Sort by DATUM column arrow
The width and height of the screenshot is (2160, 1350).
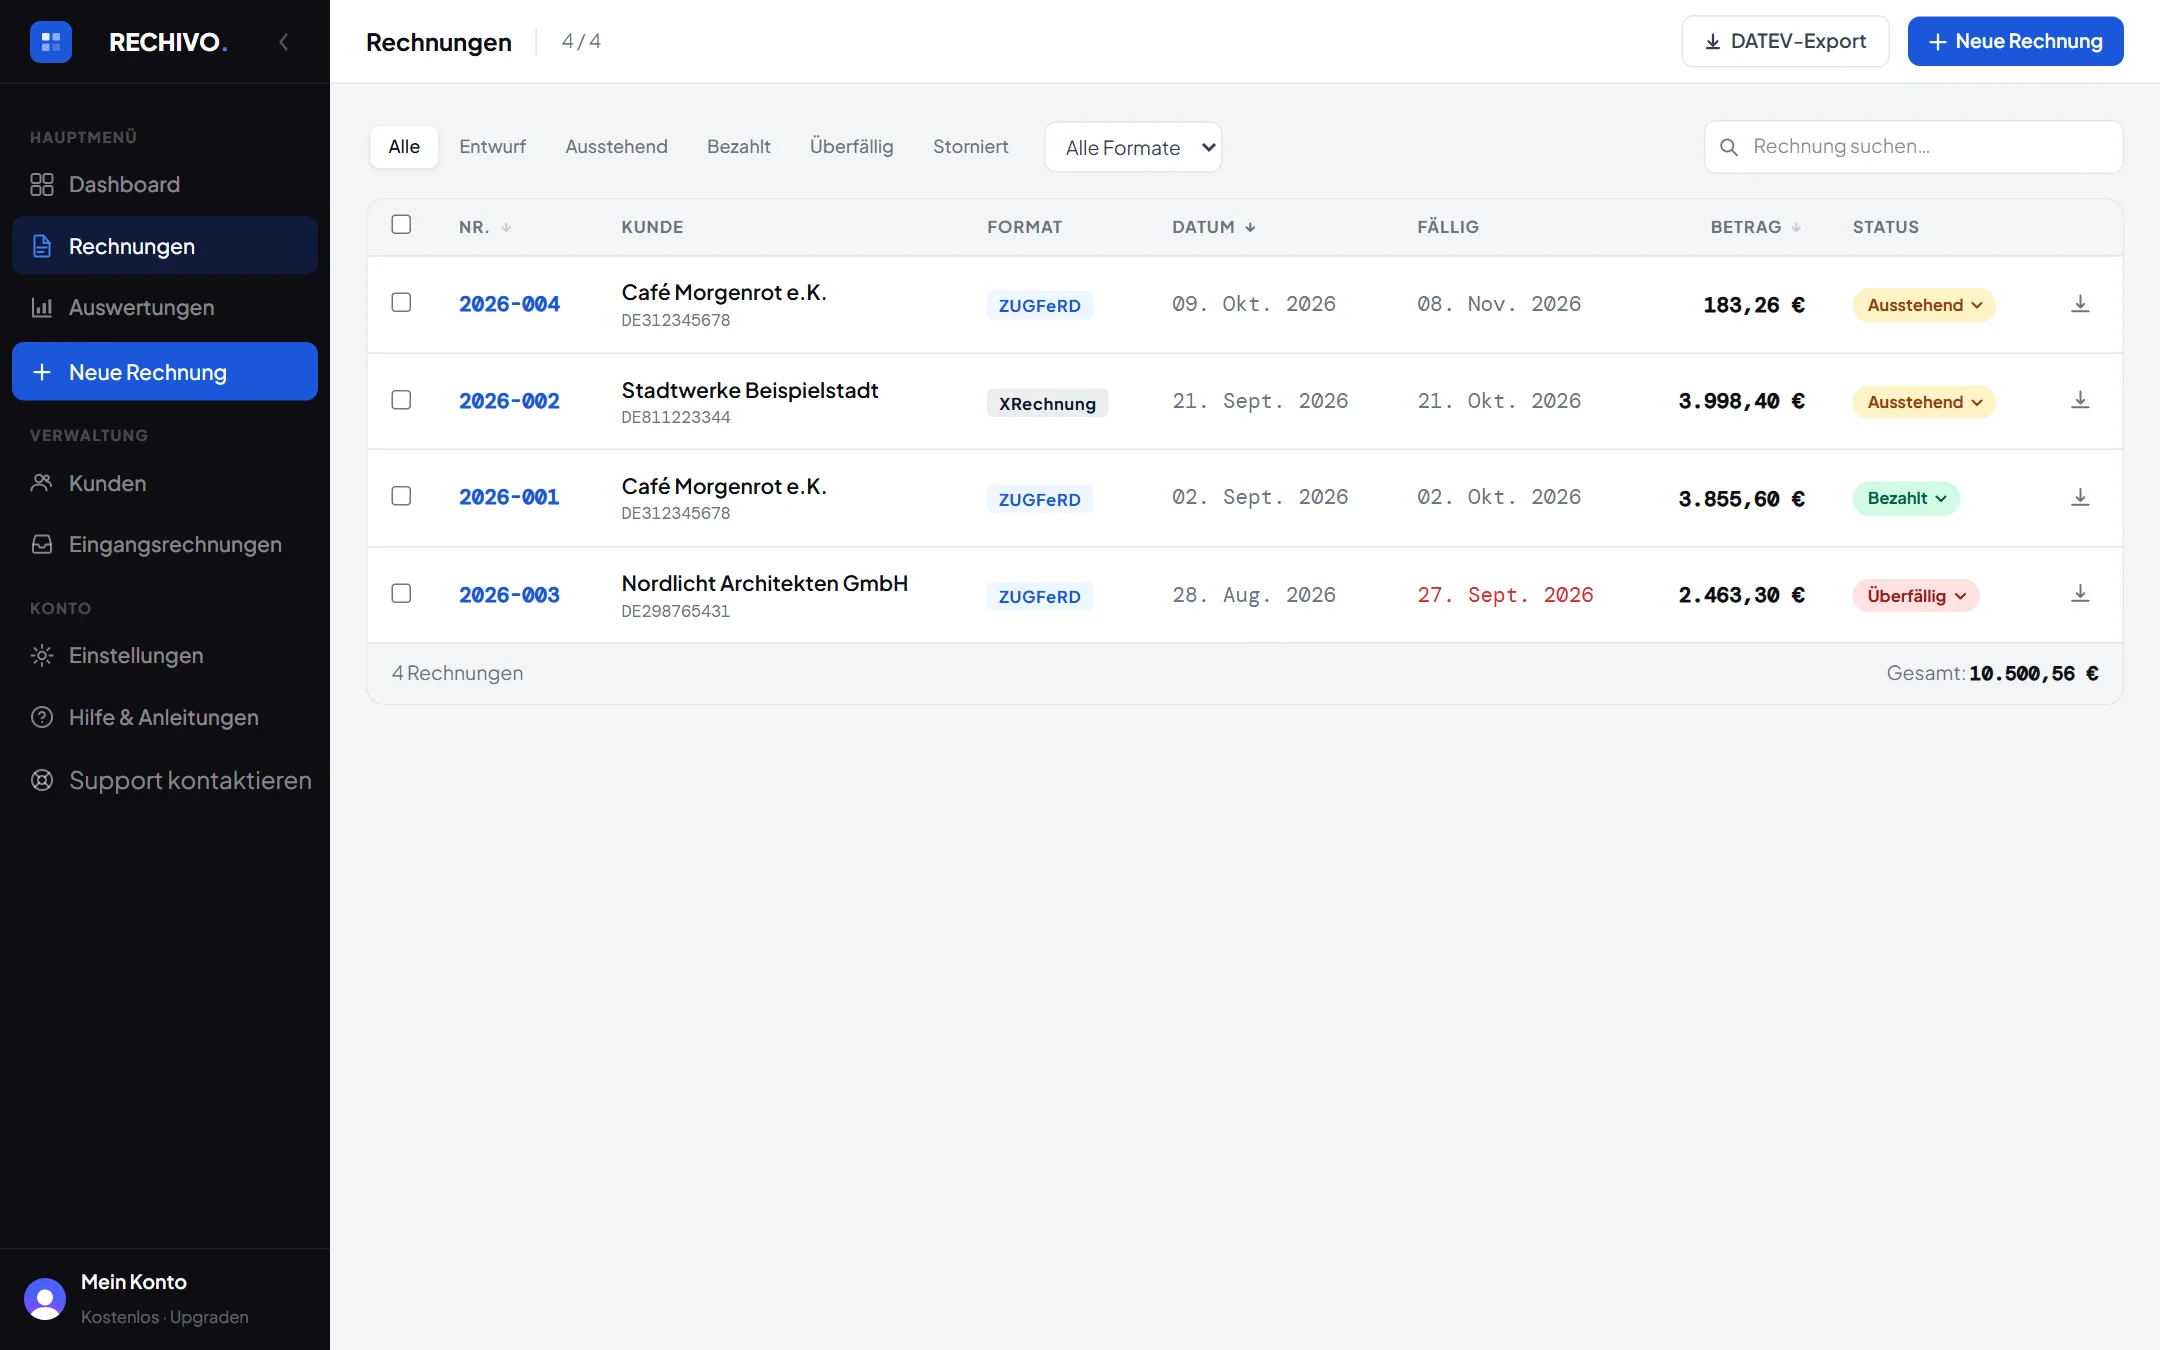[1250, 228]
